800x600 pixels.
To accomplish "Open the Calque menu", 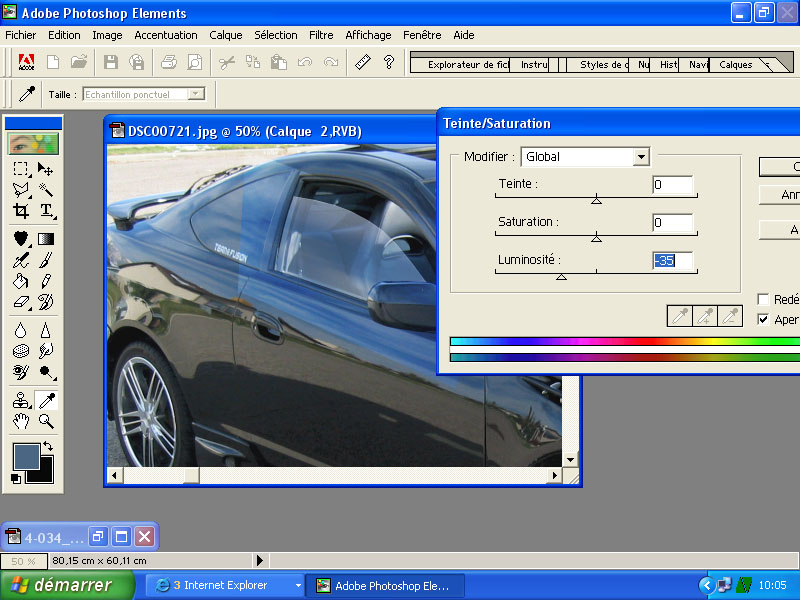I will click(226, 35).
